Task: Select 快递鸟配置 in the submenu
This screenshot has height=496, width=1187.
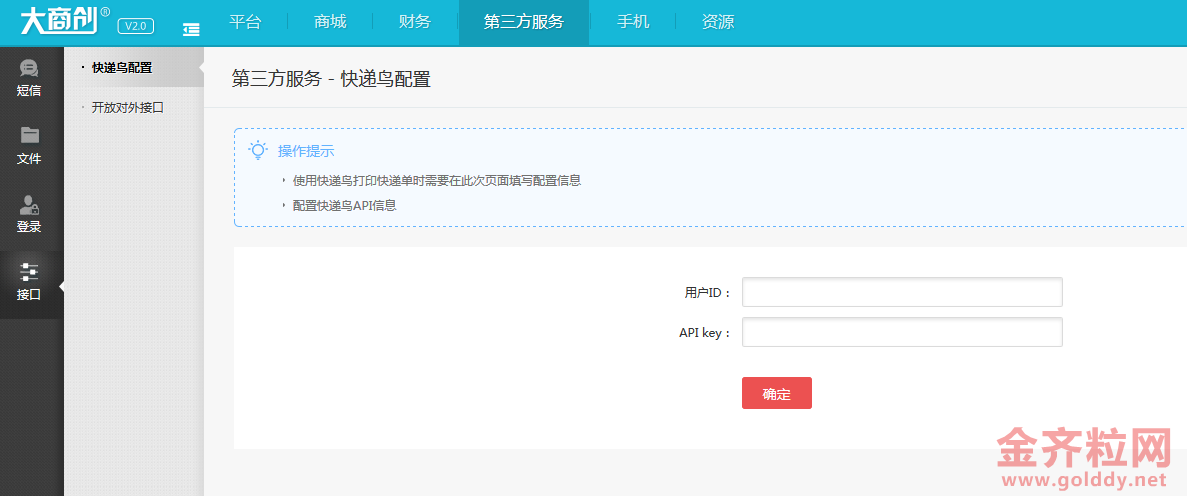Action: click(x=122, y=68)
